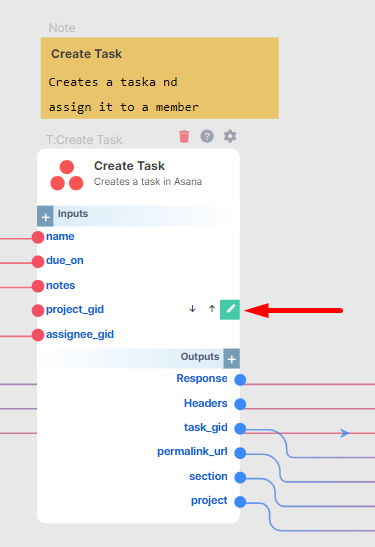Move project_gid input up
This screenshot has height=547, width=375.
coord(212,309)
